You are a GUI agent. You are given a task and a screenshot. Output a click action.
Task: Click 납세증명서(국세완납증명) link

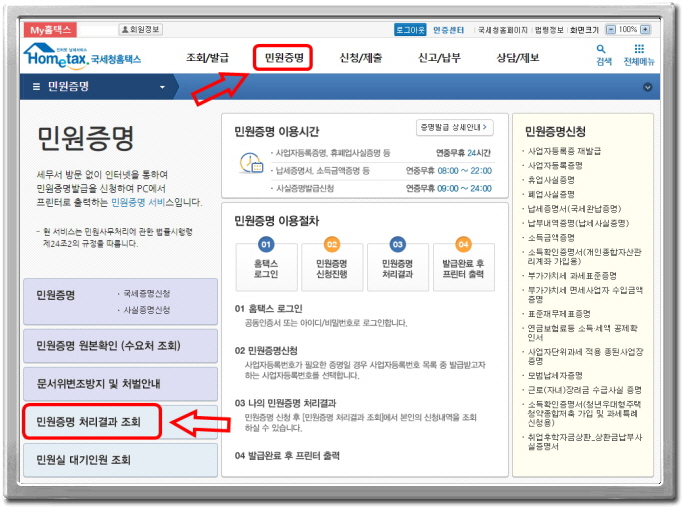tap(574, 209)
